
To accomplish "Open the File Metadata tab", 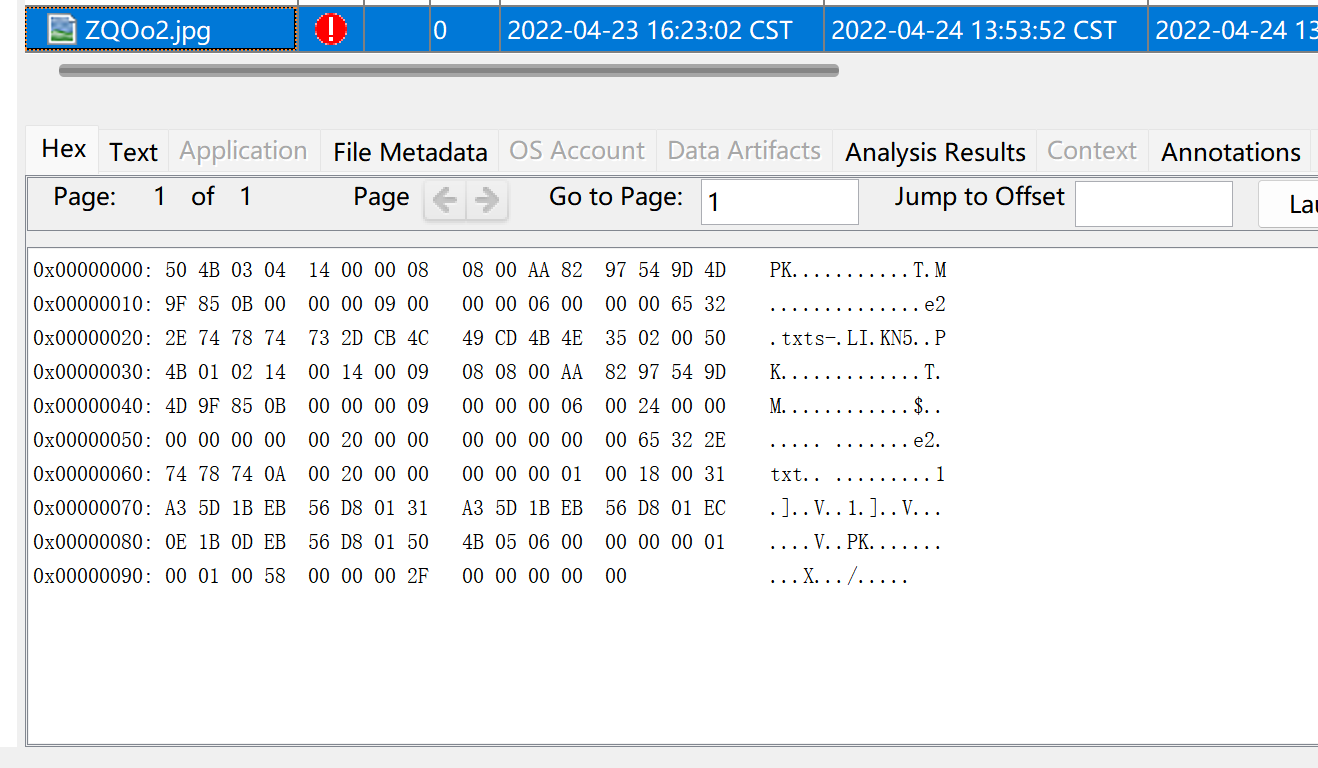I will 410,152.
